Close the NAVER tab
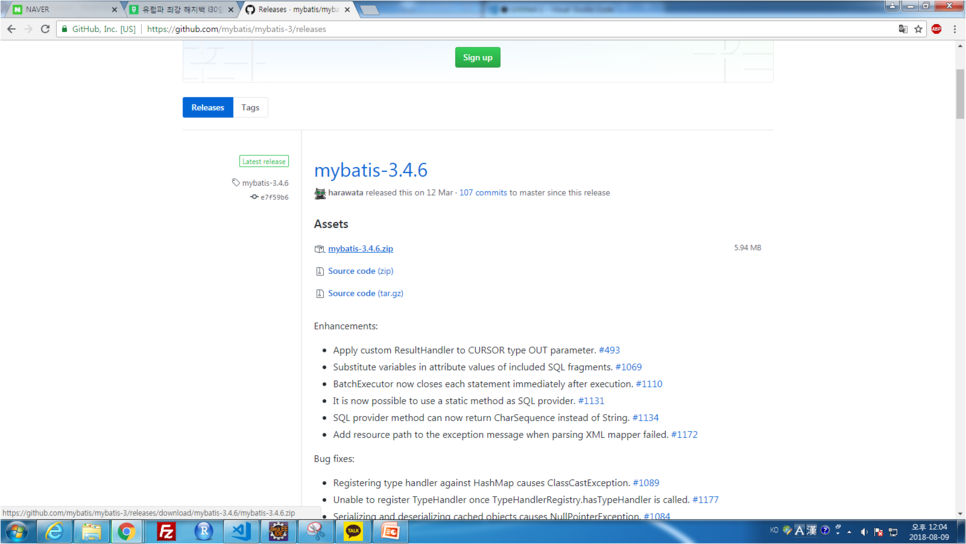 click(x=114, y=10)
